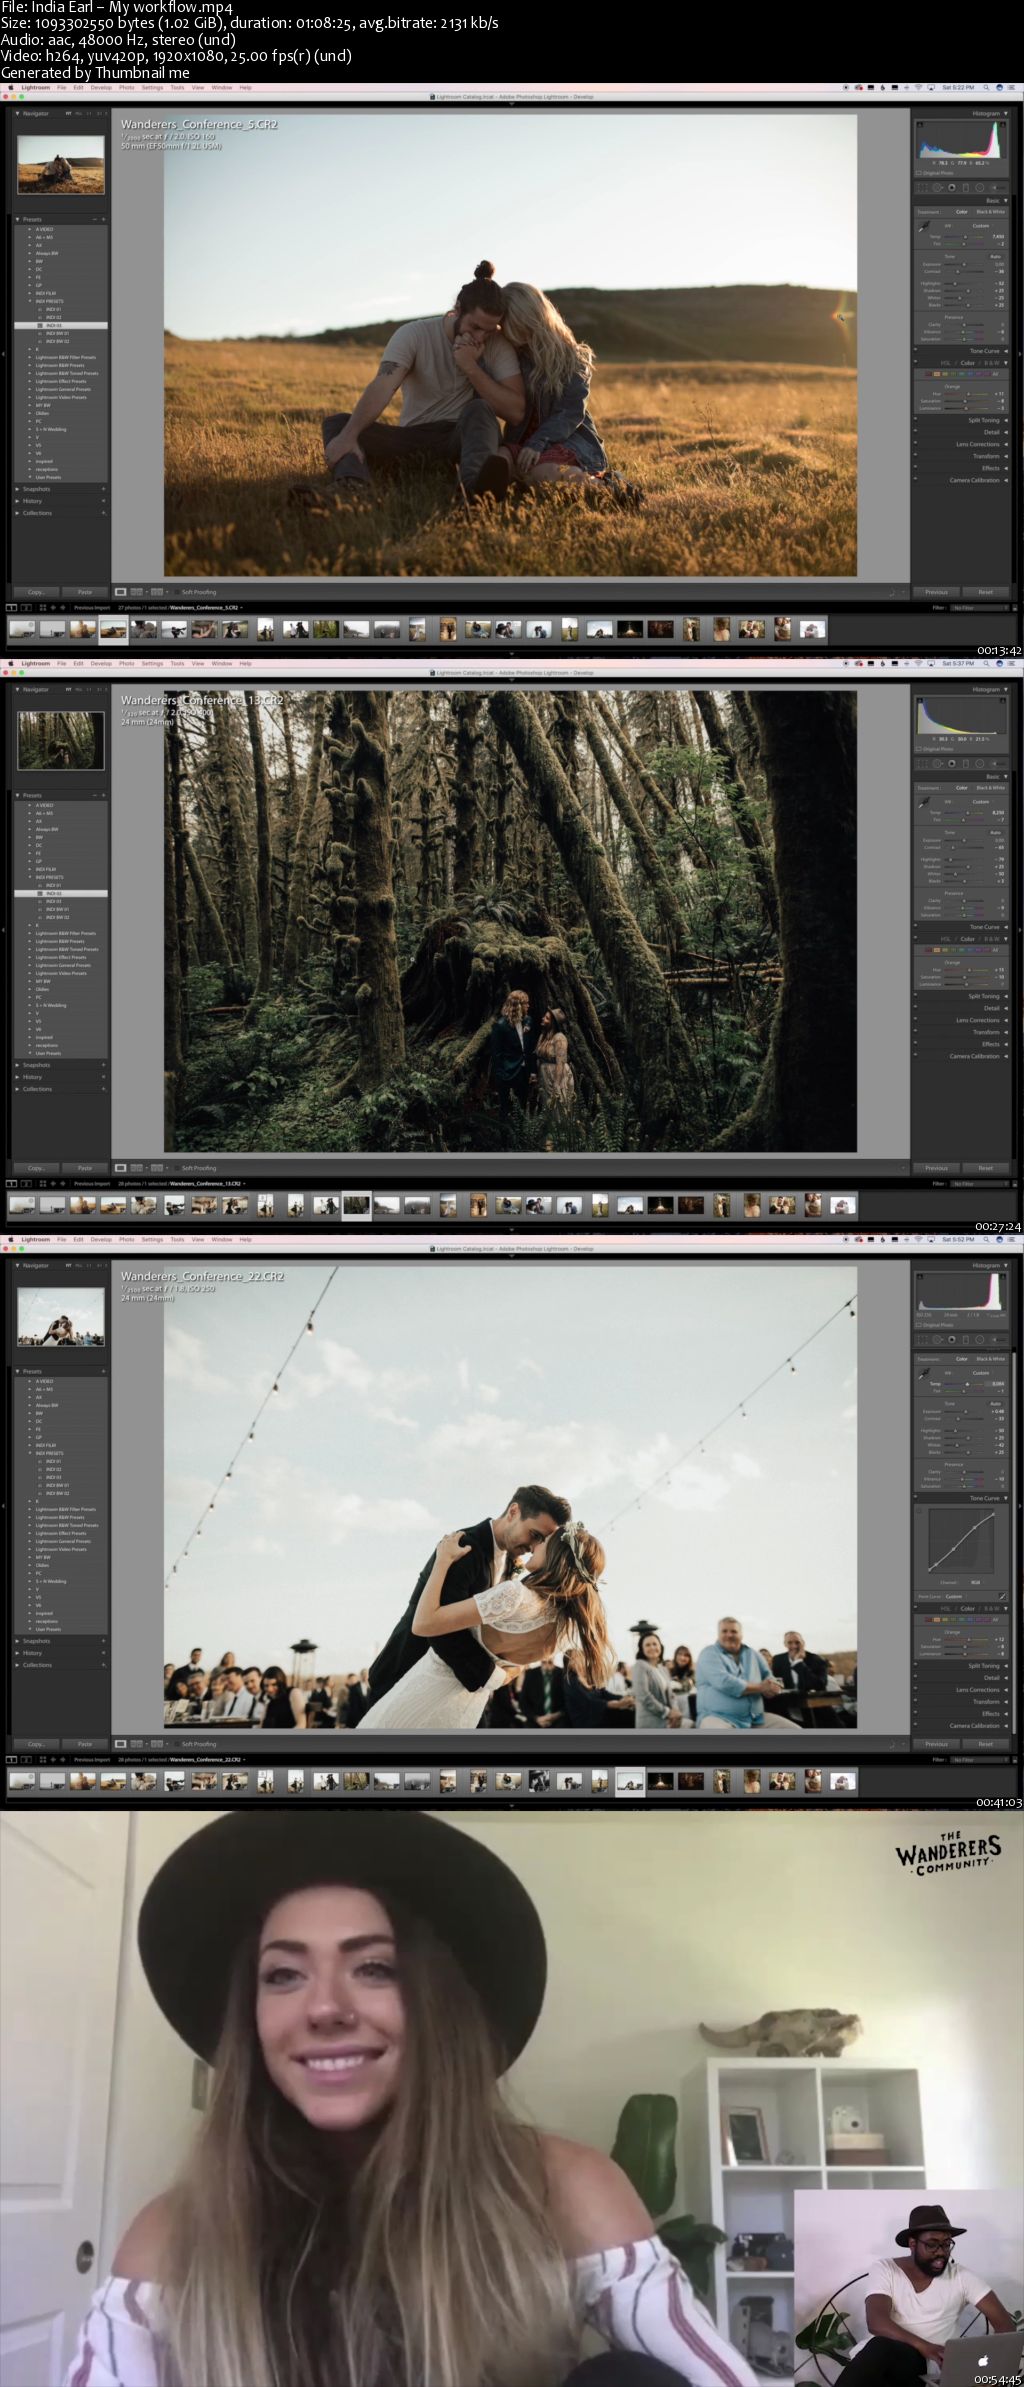Select the crop overlay tool in Wanderers_Conference_22 frame
The height and width of the screenshot is (2387, 1024).
point(922,1340)
